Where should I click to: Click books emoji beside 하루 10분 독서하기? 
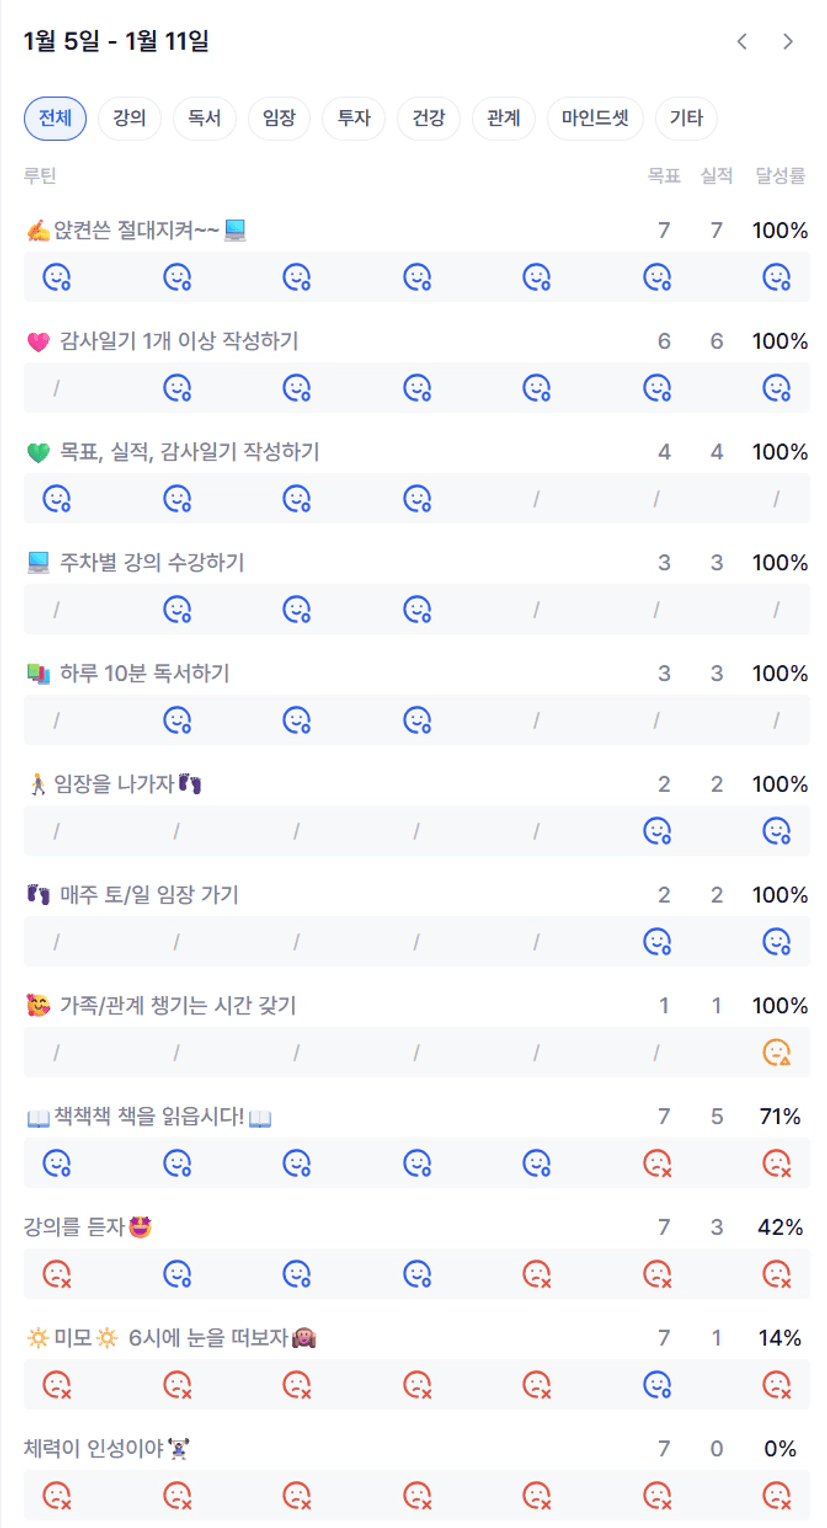[38, 674]
